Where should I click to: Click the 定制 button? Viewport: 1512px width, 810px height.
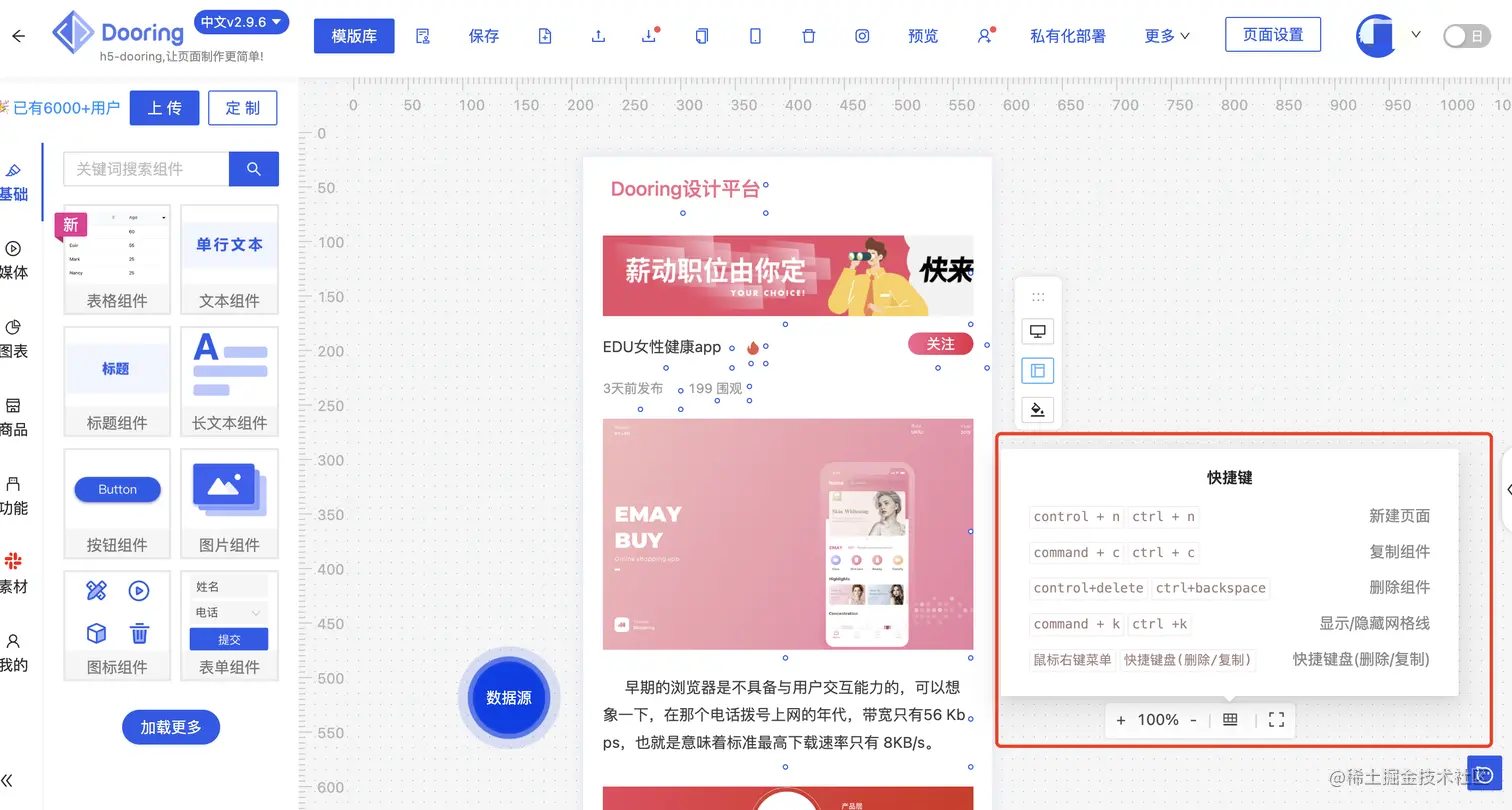[x=243, y=108]
